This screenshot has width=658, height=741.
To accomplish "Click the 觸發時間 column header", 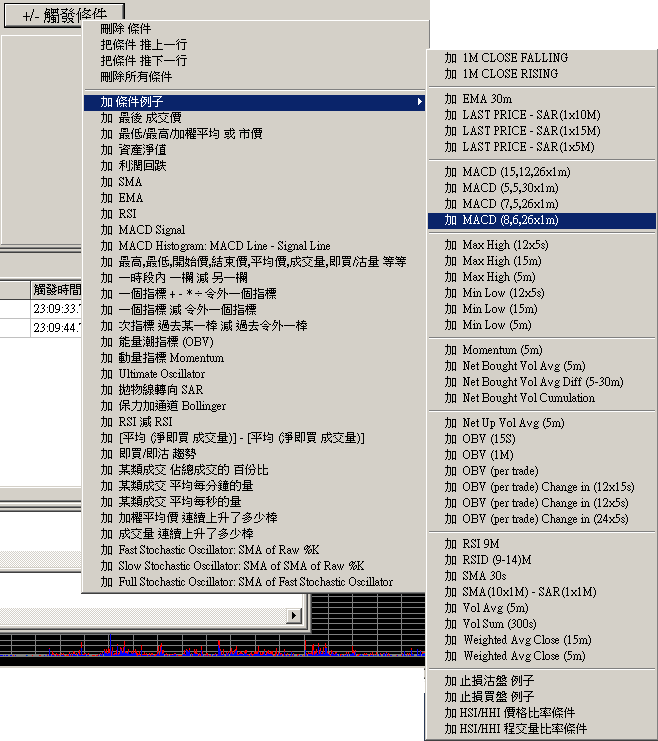I will tap(55, 289).
